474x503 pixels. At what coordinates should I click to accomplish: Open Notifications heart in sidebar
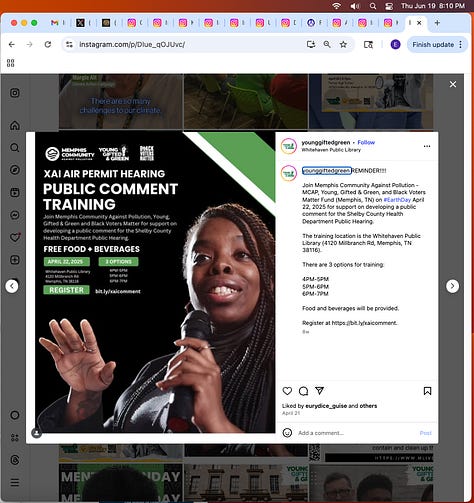pos(15,237)
